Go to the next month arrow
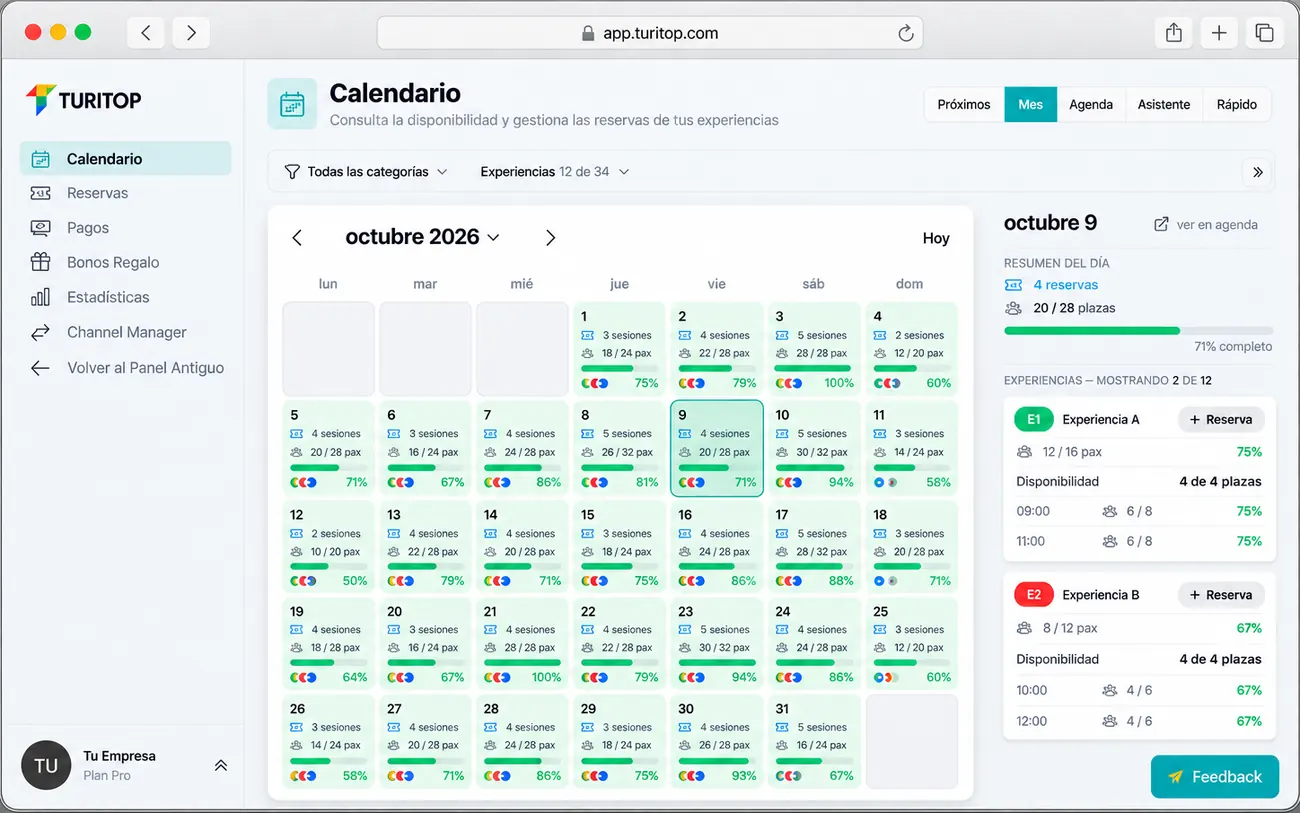This screenshot has height=813, width=1300. [550, 238]
